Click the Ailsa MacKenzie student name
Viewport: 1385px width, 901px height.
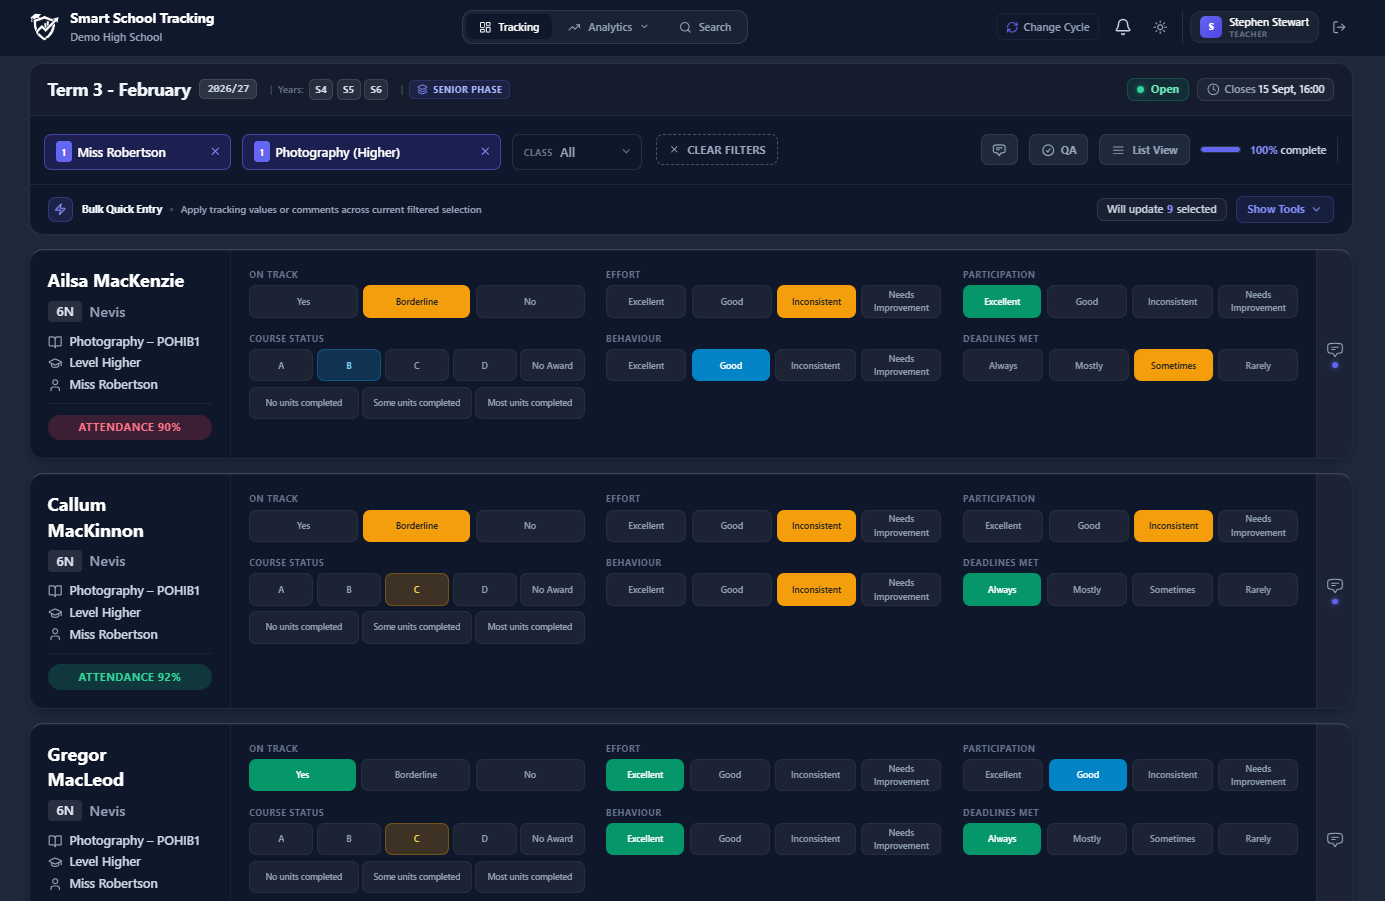click(116, 281)
